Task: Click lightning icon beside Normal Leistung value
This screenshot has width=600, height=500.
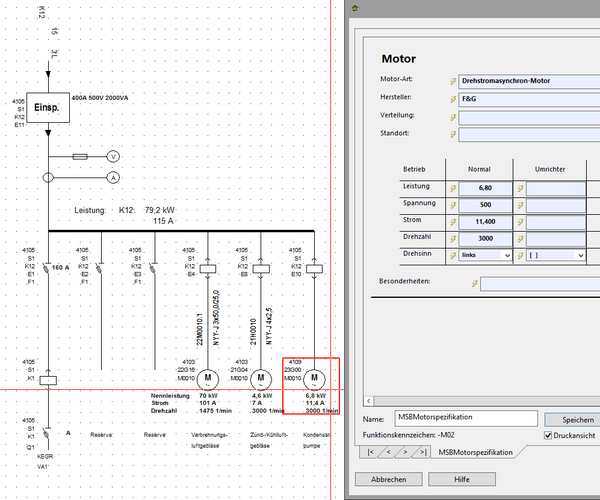Action: [452, 187]
